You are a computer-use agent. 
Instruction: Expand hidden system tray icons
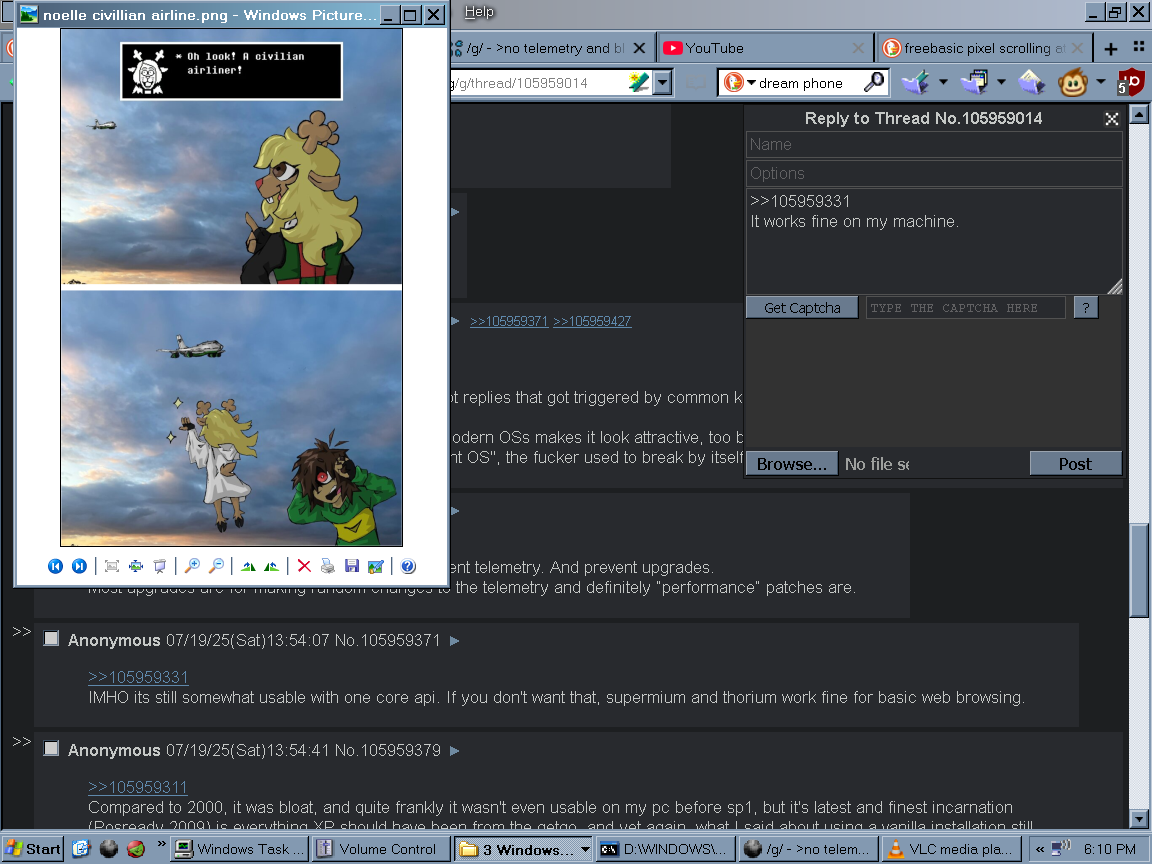click(1040, 849)
